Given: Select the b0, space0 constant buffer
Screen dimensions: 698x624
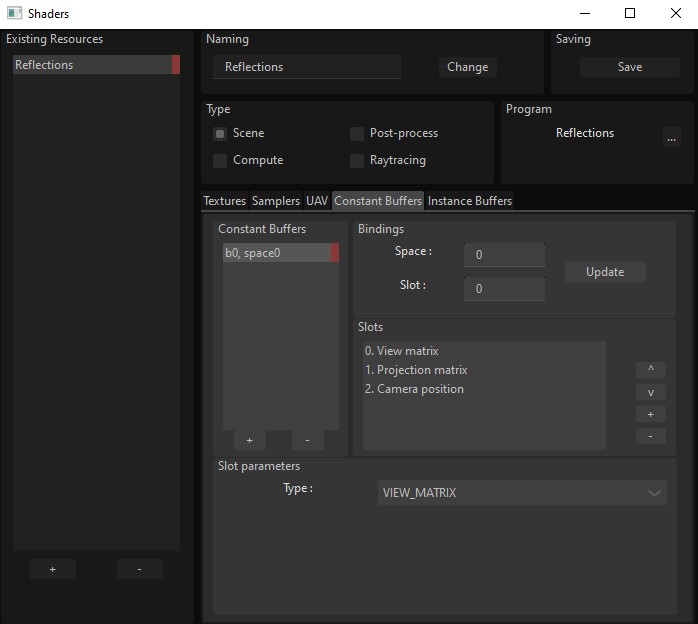Looking at the screenshot, I should pos(281,253).
